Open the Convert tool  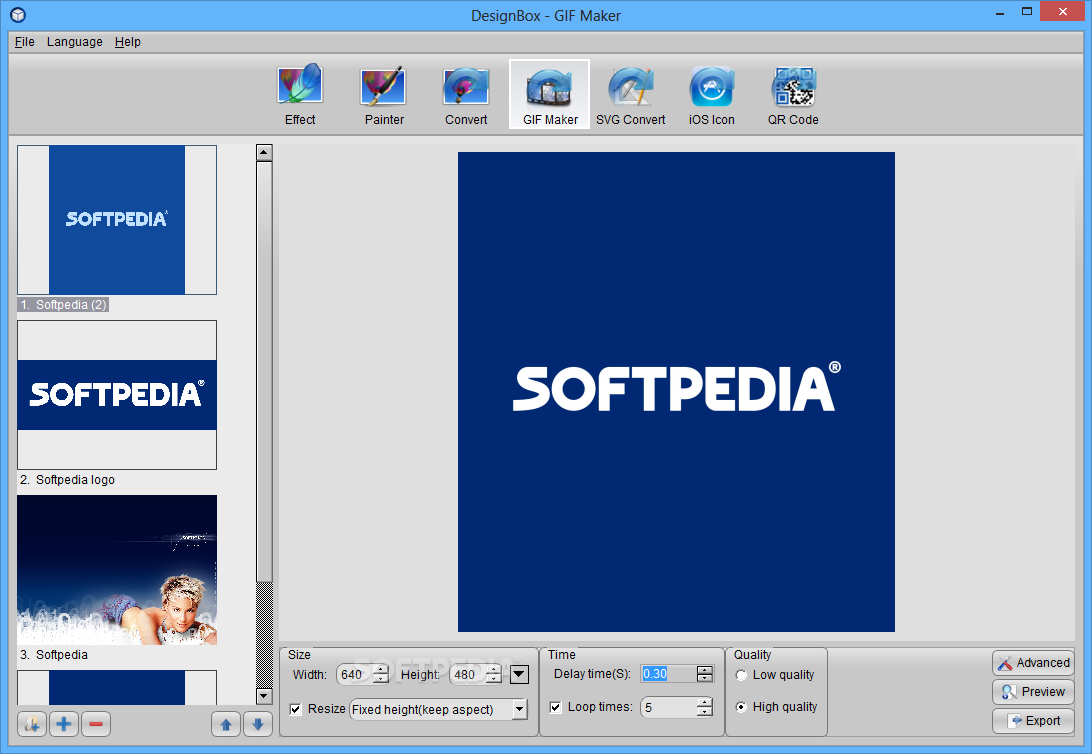click(466, 95)
